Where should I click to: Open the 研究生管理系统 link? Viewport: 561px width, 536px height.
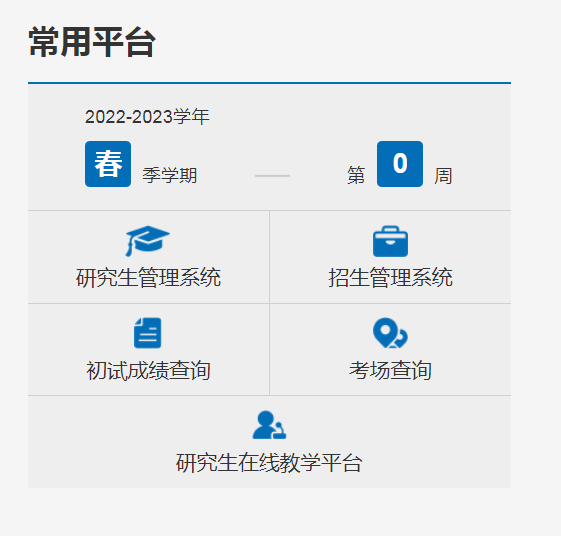148,277
